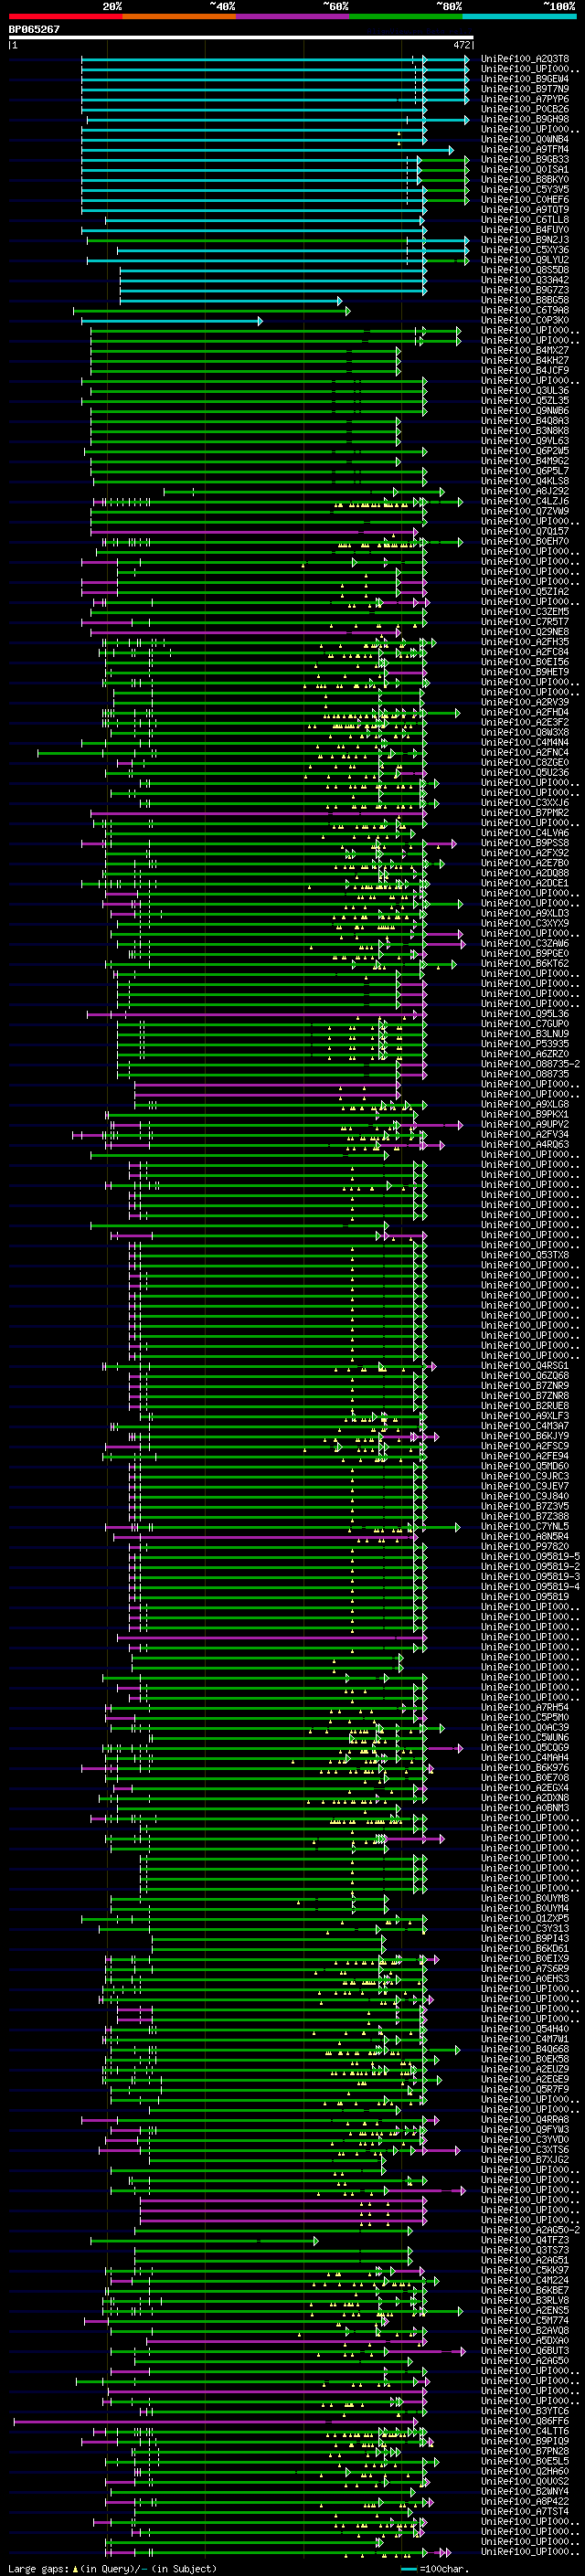Select hit label UniRef100_C5Y3V5
585x2576 pixels.
click(x=525, y=189)
